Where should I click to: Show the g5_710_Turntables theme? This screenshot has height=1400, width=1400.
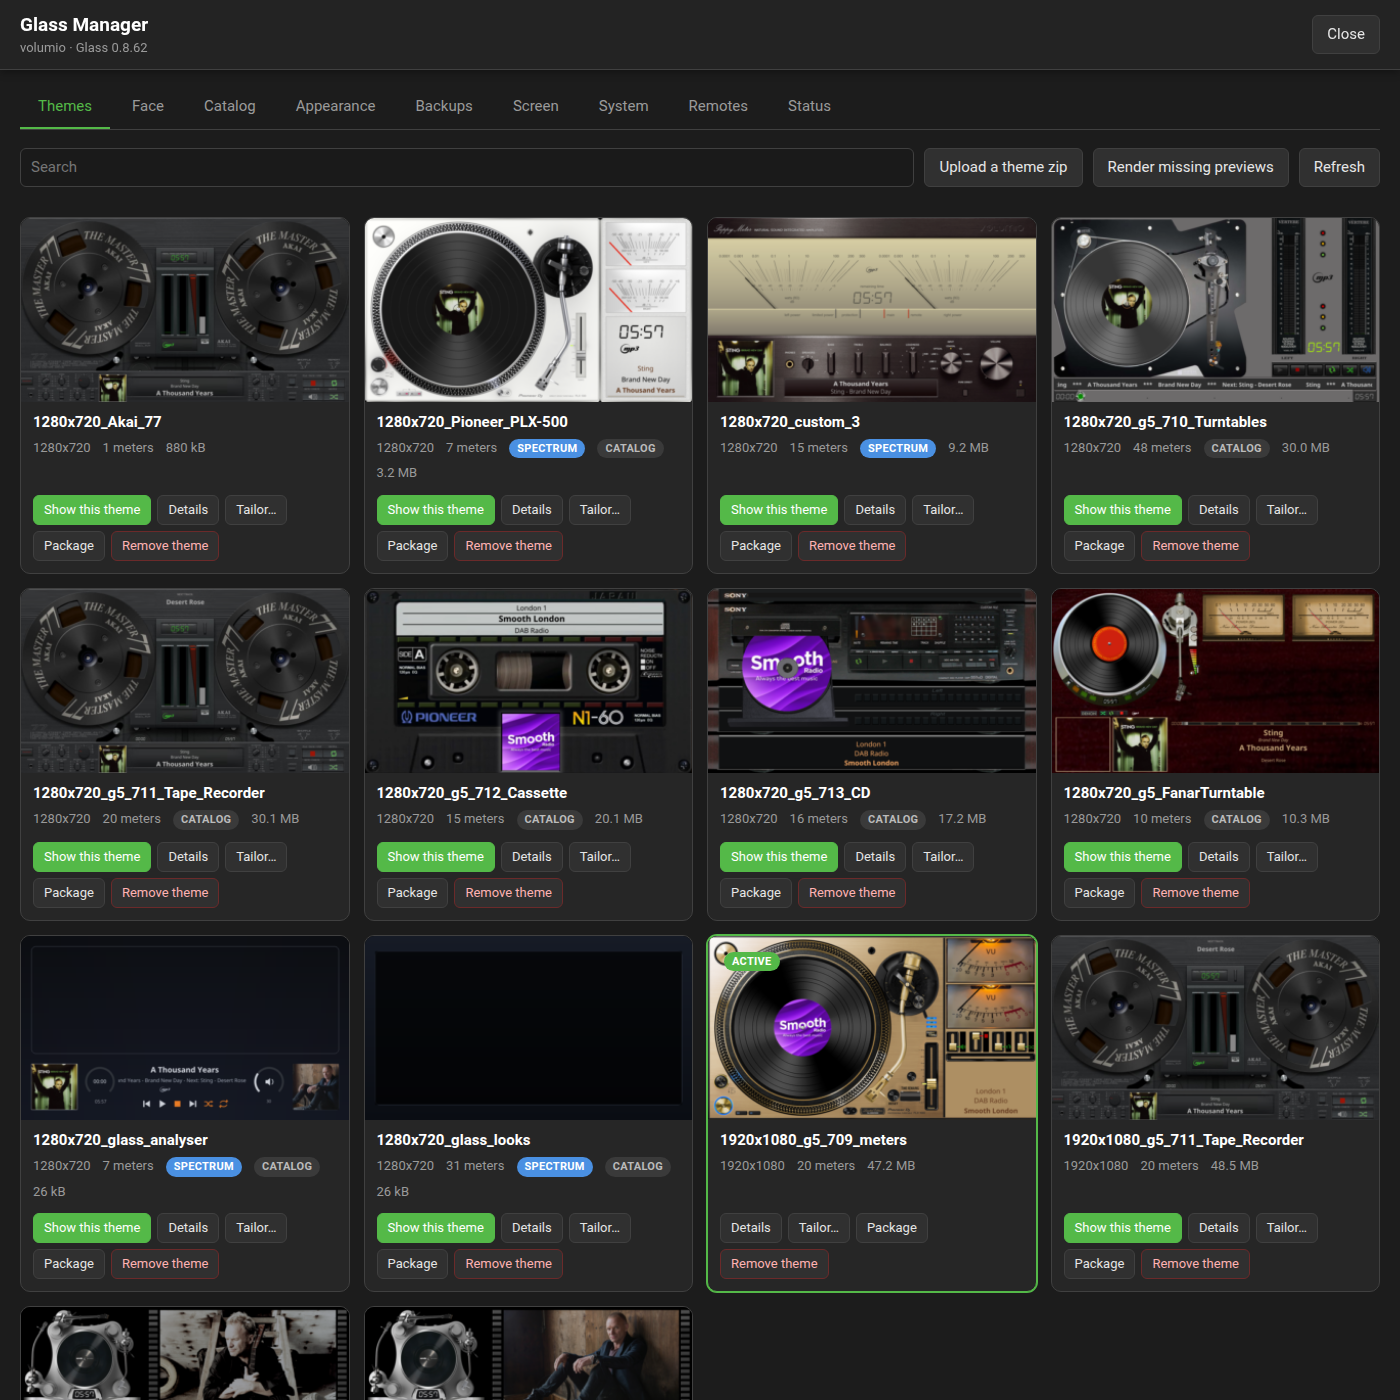[1122, 510]
